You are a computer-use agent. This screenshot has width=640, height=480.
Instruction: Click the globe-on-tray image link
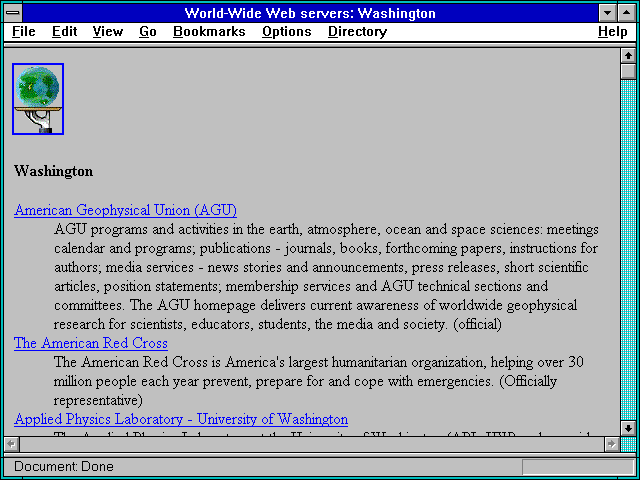[x=38, y=99]
